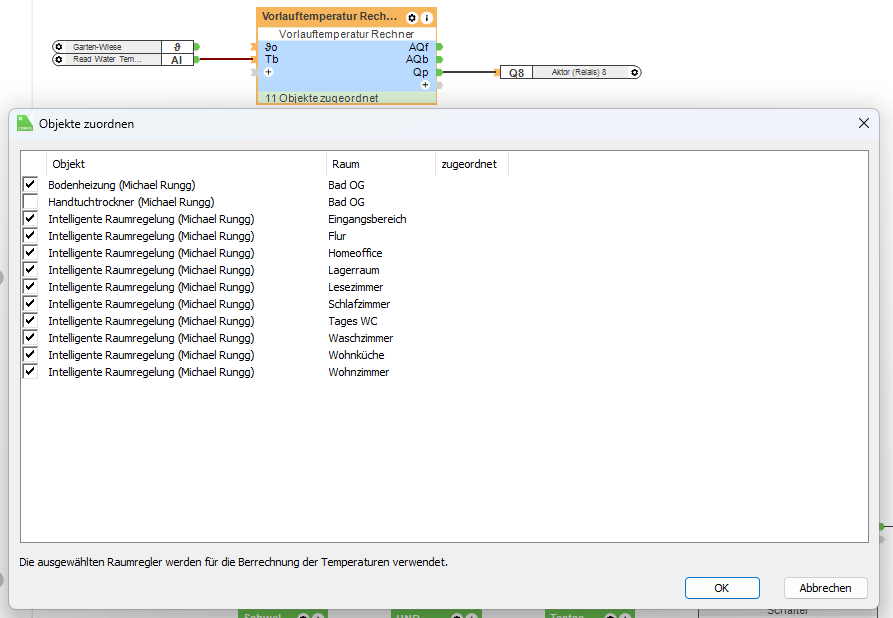Image resolution: width=893 pixels, height=618 pixels.
Task: Toggle Raumregelung checkbox for Wohnzimmer
Action: point(30,372)
